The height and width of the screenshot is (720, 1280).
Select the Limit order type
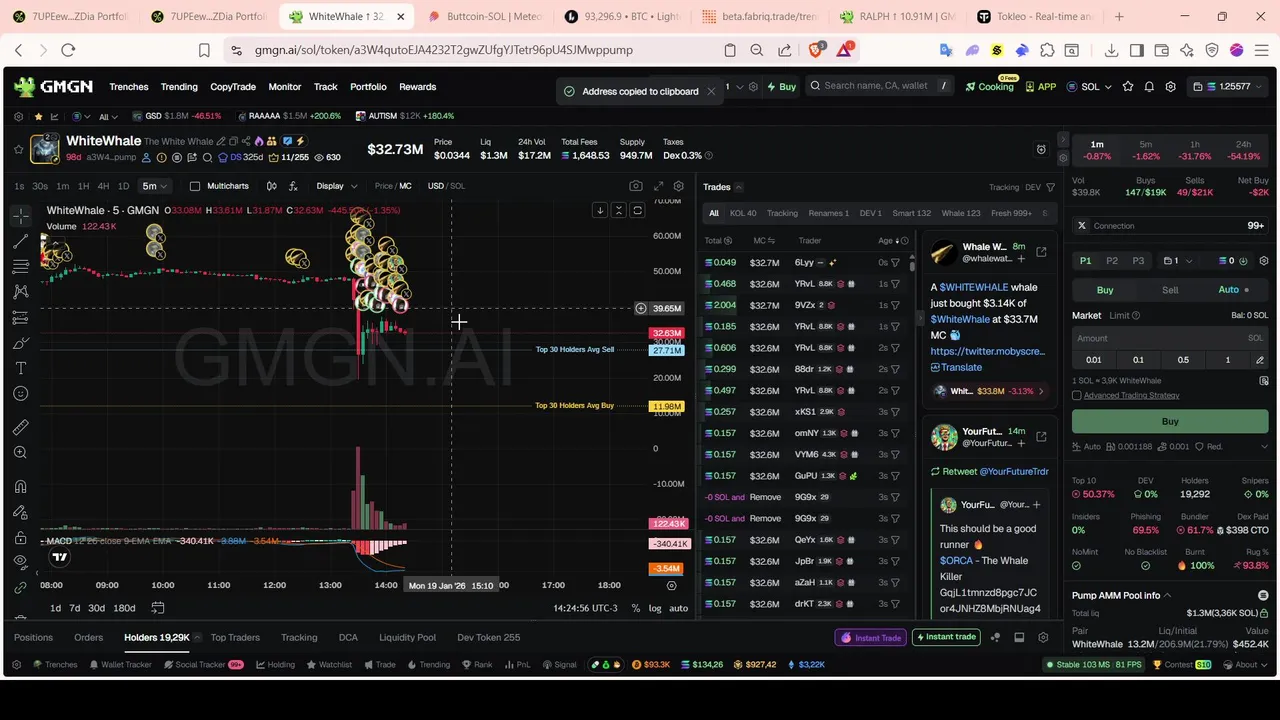pyautogui.click(x=1119, y=315)
